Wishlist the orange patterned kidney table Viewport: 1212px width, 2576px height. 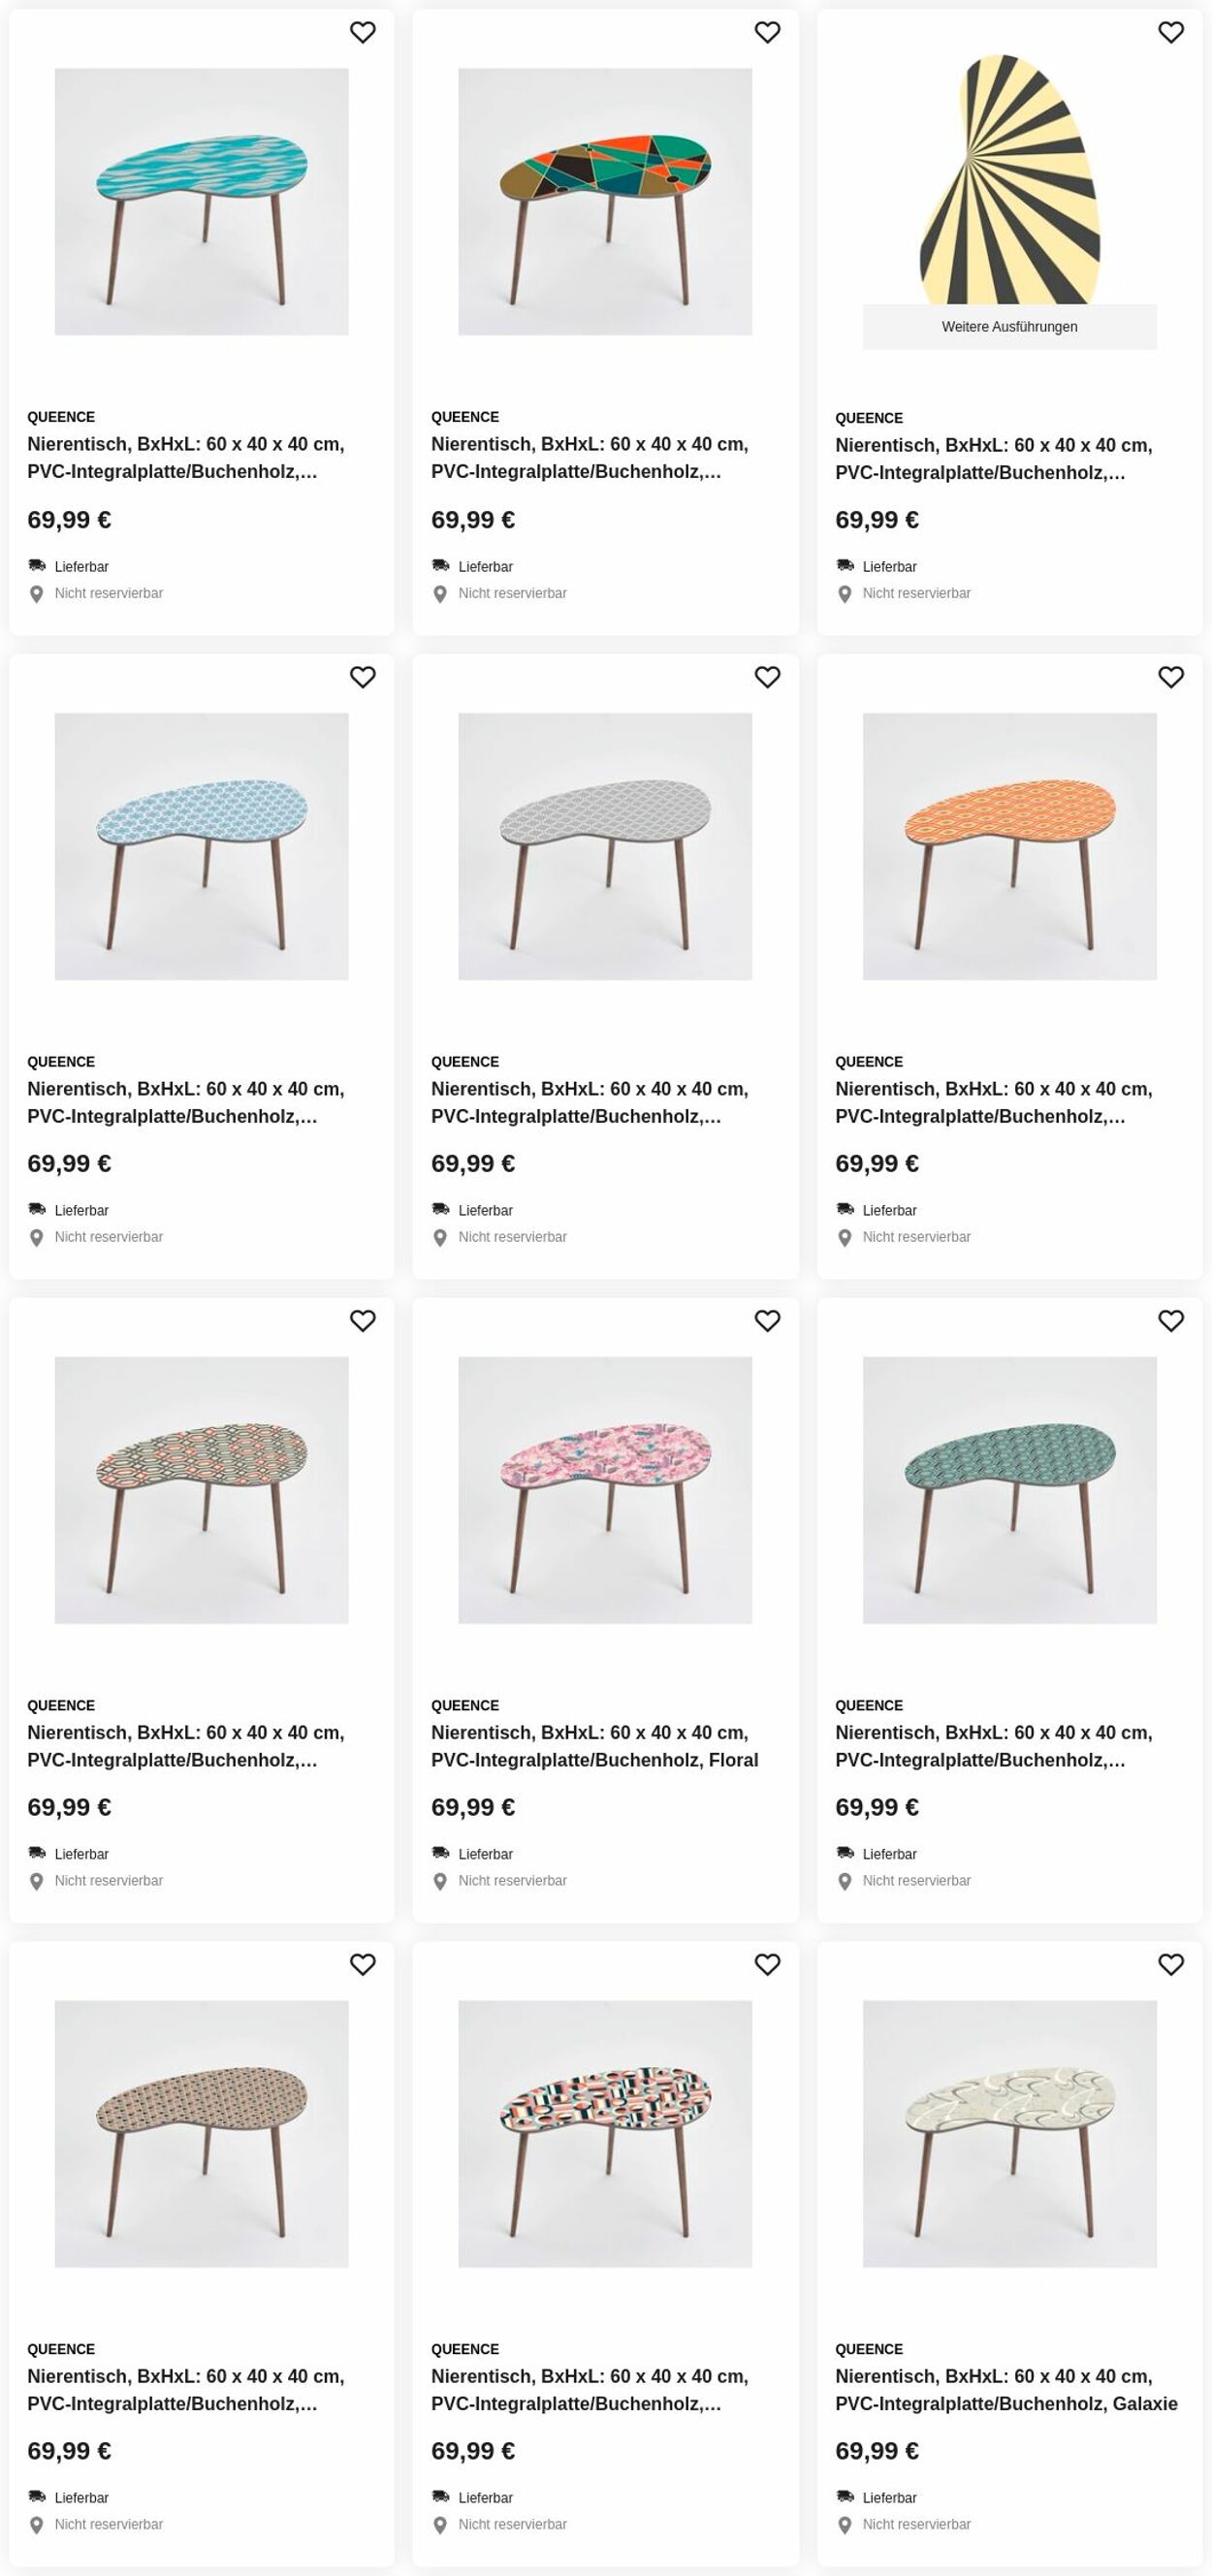1171,677
